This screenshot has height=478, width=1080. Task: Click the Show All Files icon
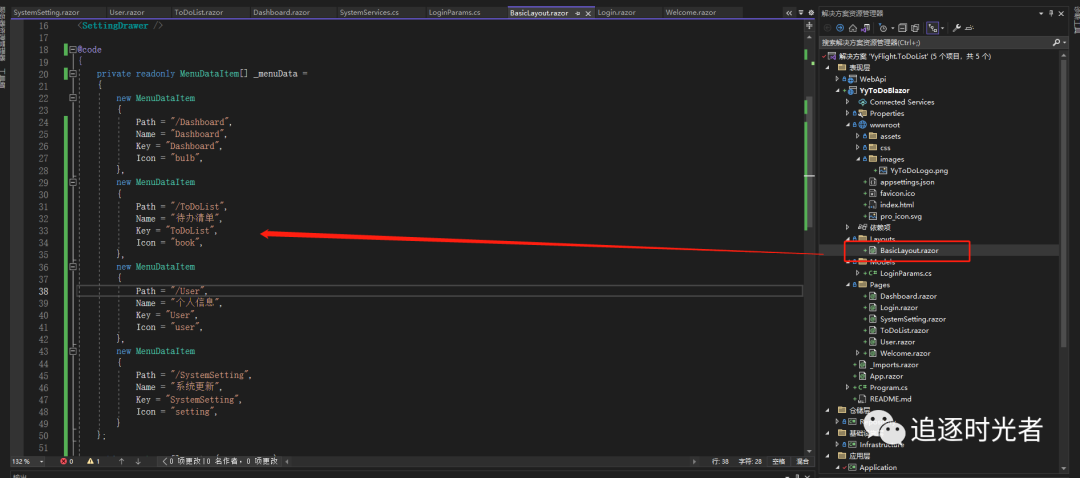point(915,28)
